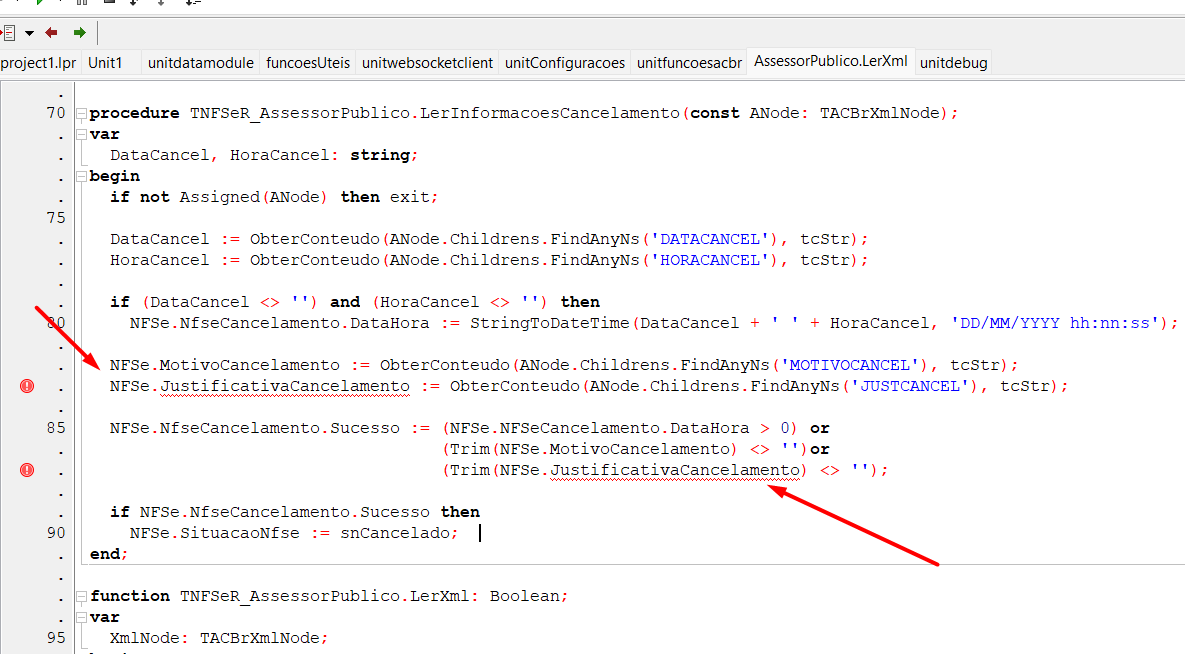Click underlined JustificativaCancelamento inside the Trim call

coord(675,470)
